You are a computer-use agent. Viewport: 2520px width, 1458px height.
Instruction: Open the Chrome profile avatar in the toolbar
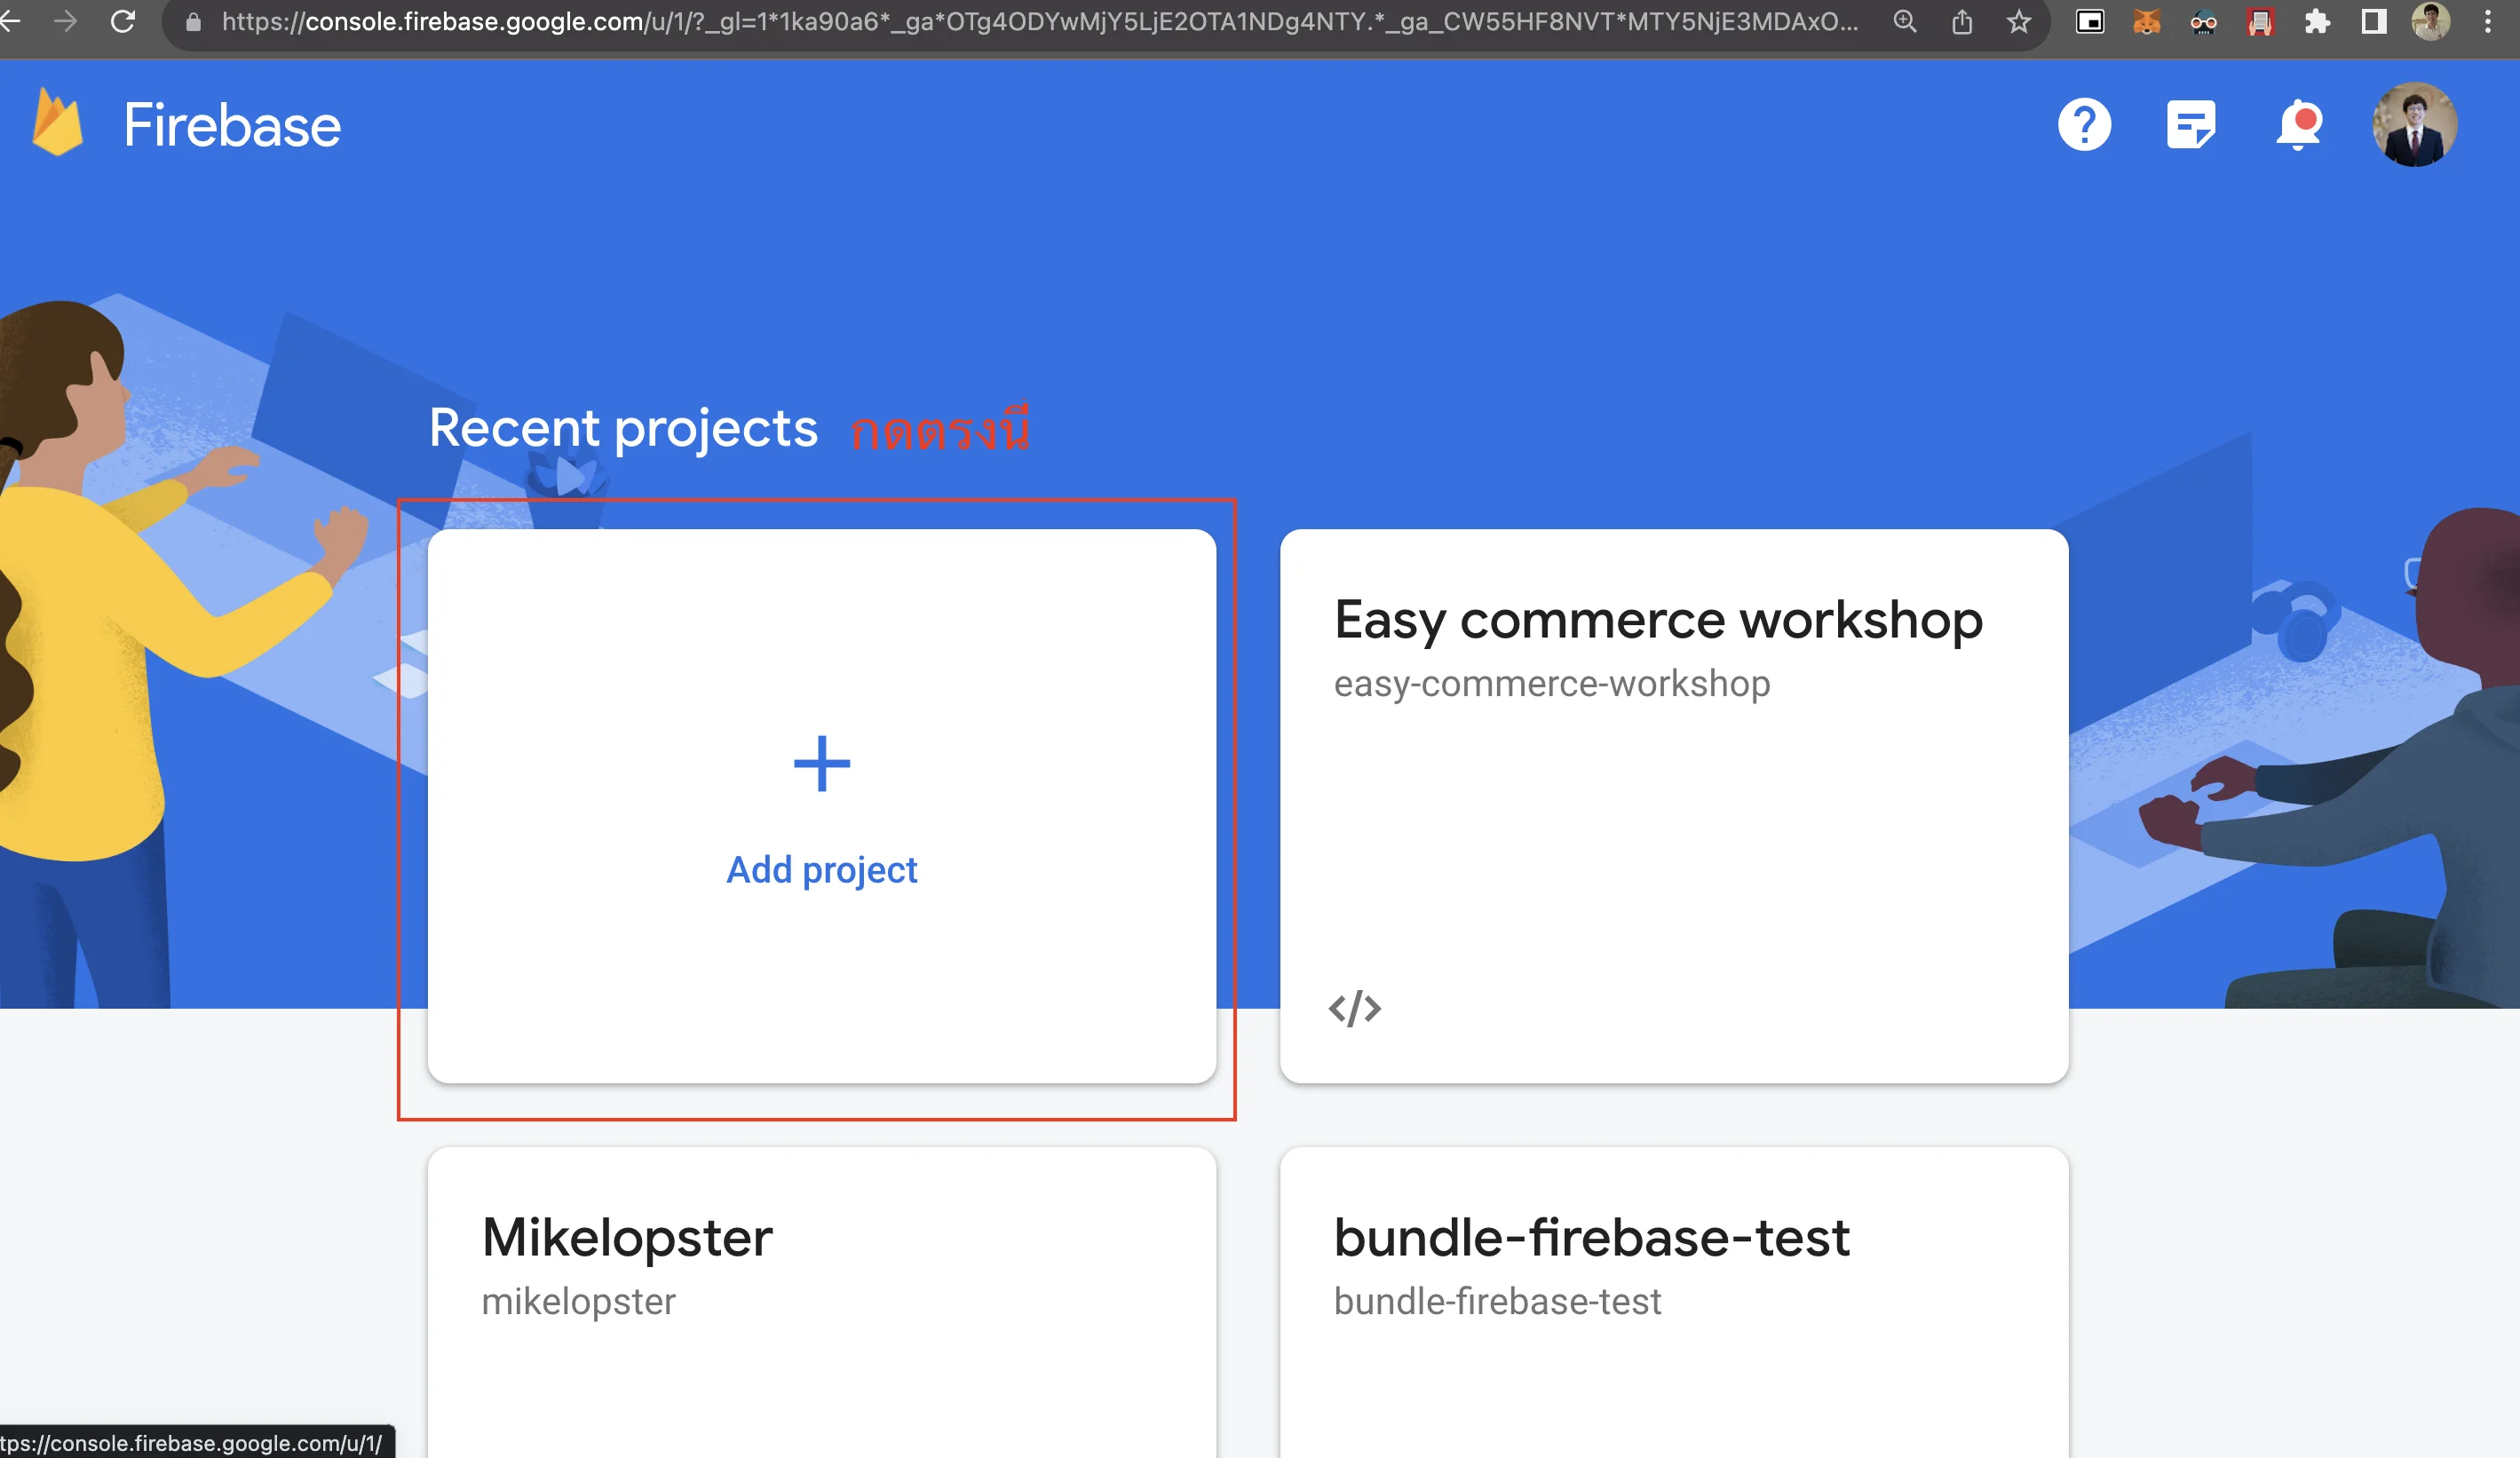(2430, 22)
